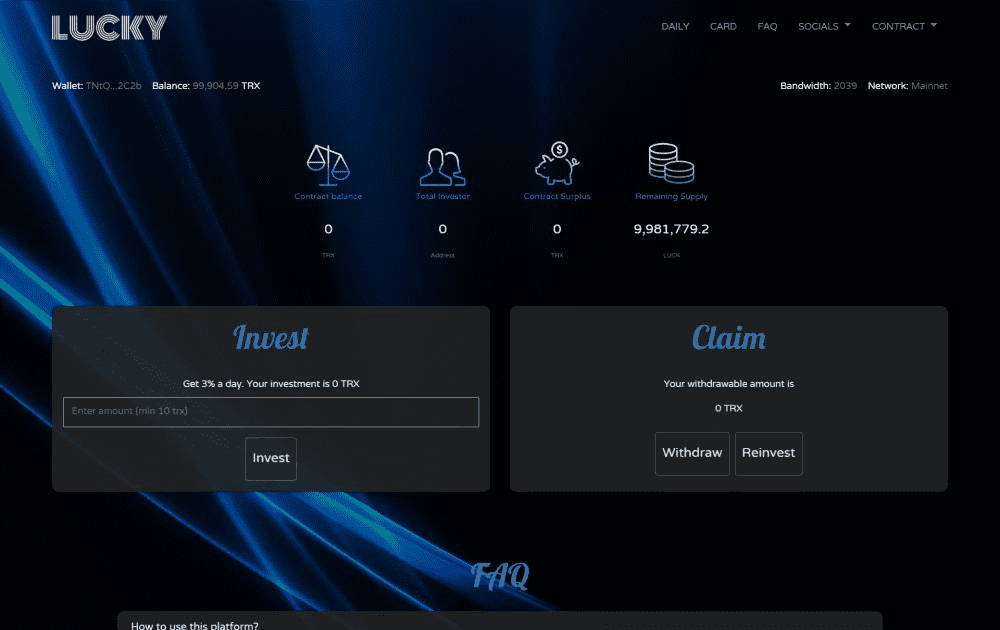Go to the FAQ section
The width and height of the screenshot is (1000, 630).
(x=767, y=26)
